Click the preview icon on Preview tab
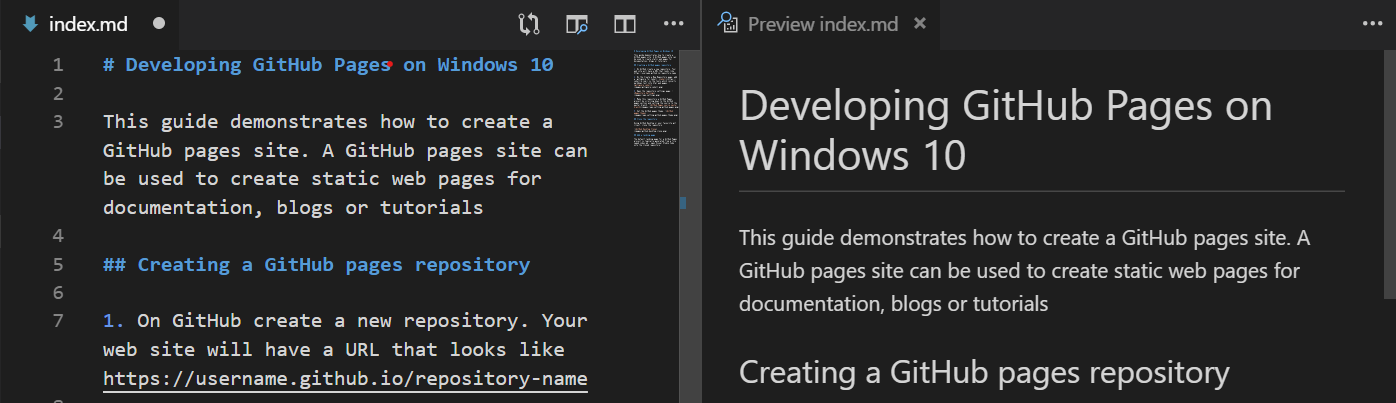The image size is (1396, 403). tap(729, 24)
